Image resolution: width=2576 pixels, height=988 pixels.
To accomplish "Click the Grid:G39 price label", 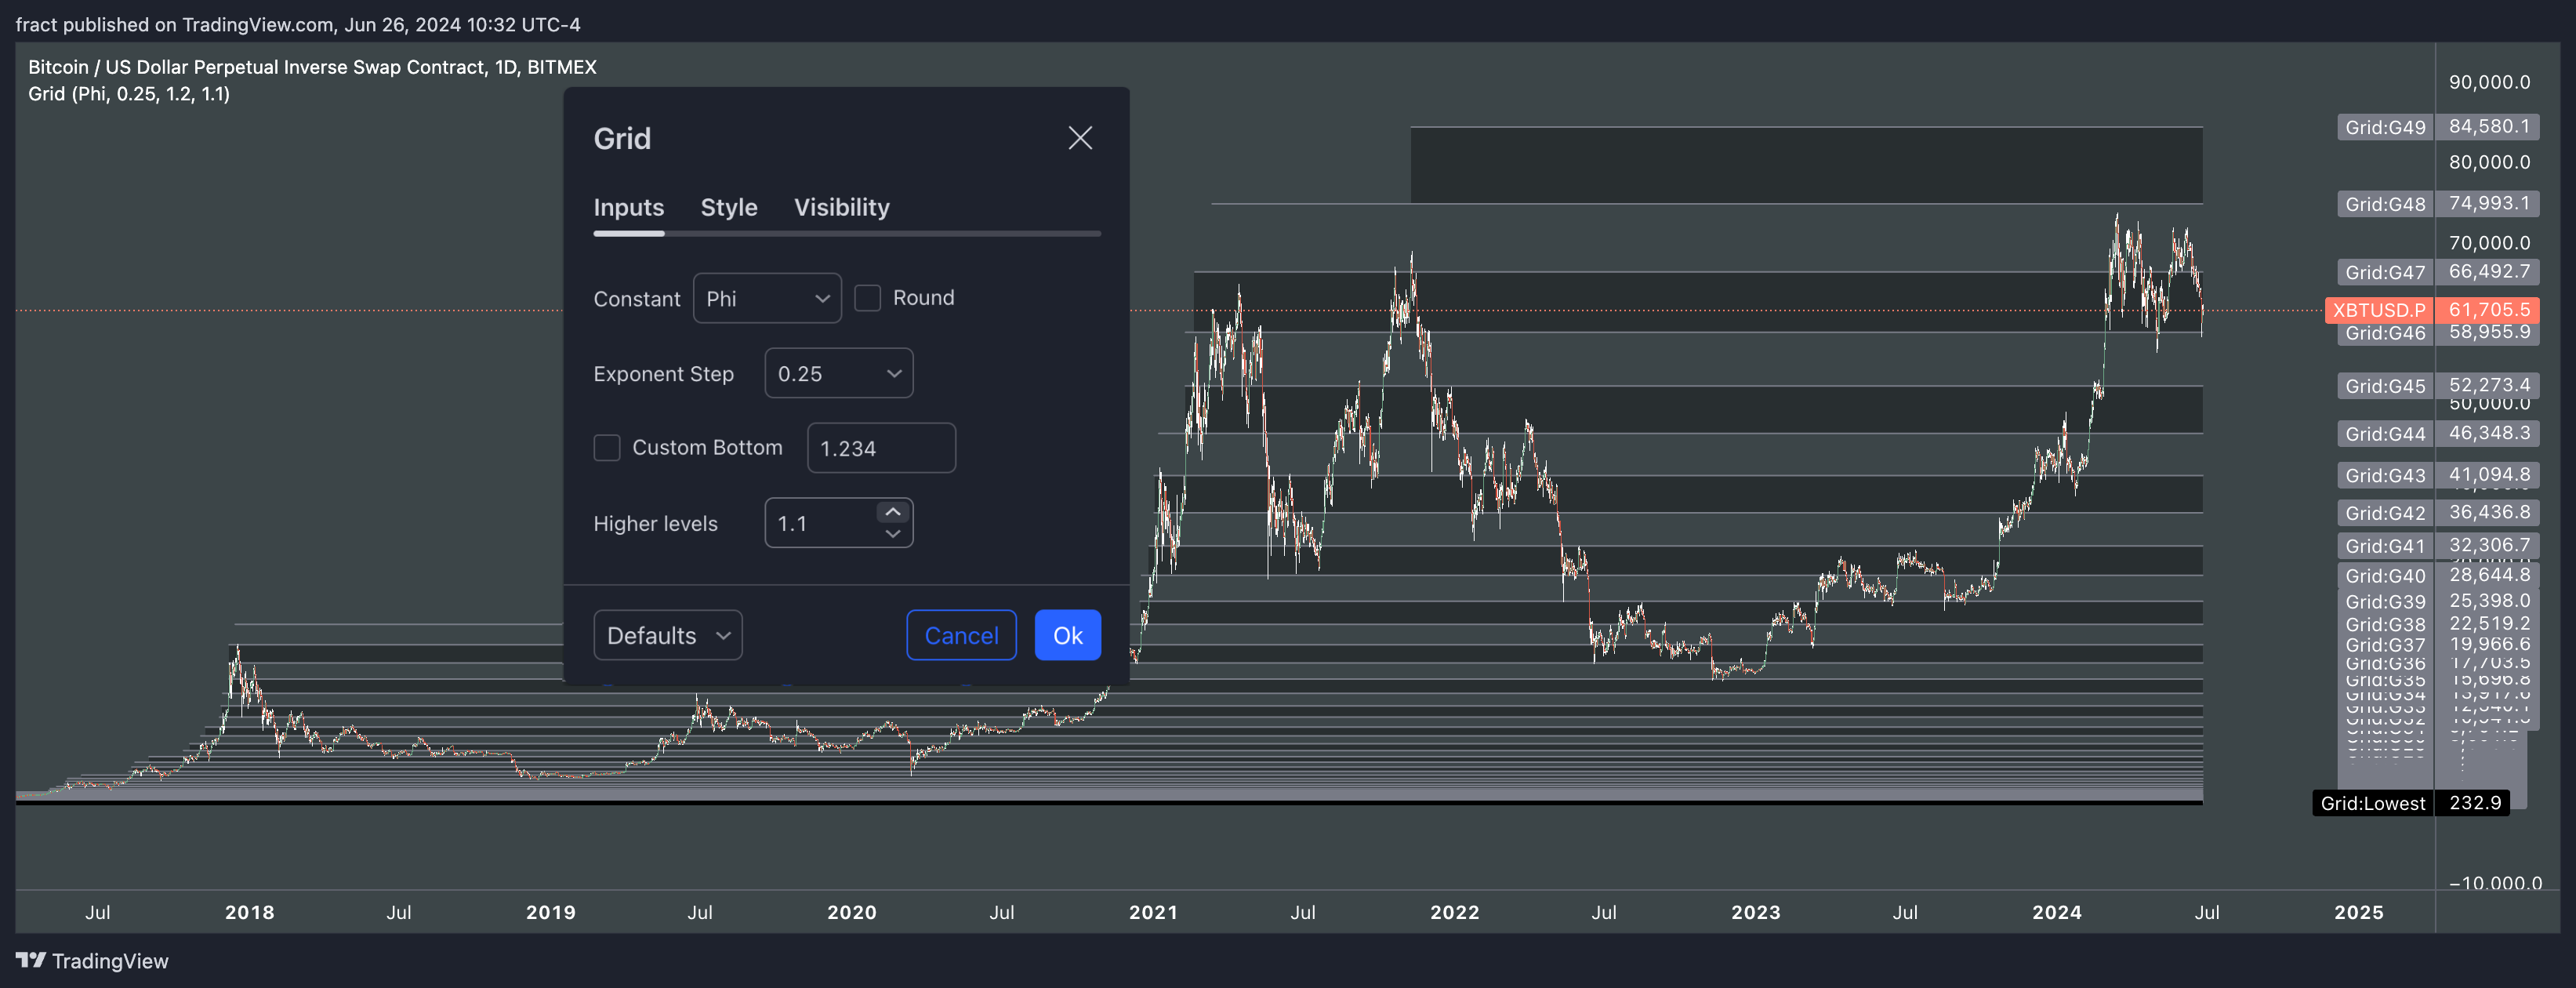I will click(2385, 601).
